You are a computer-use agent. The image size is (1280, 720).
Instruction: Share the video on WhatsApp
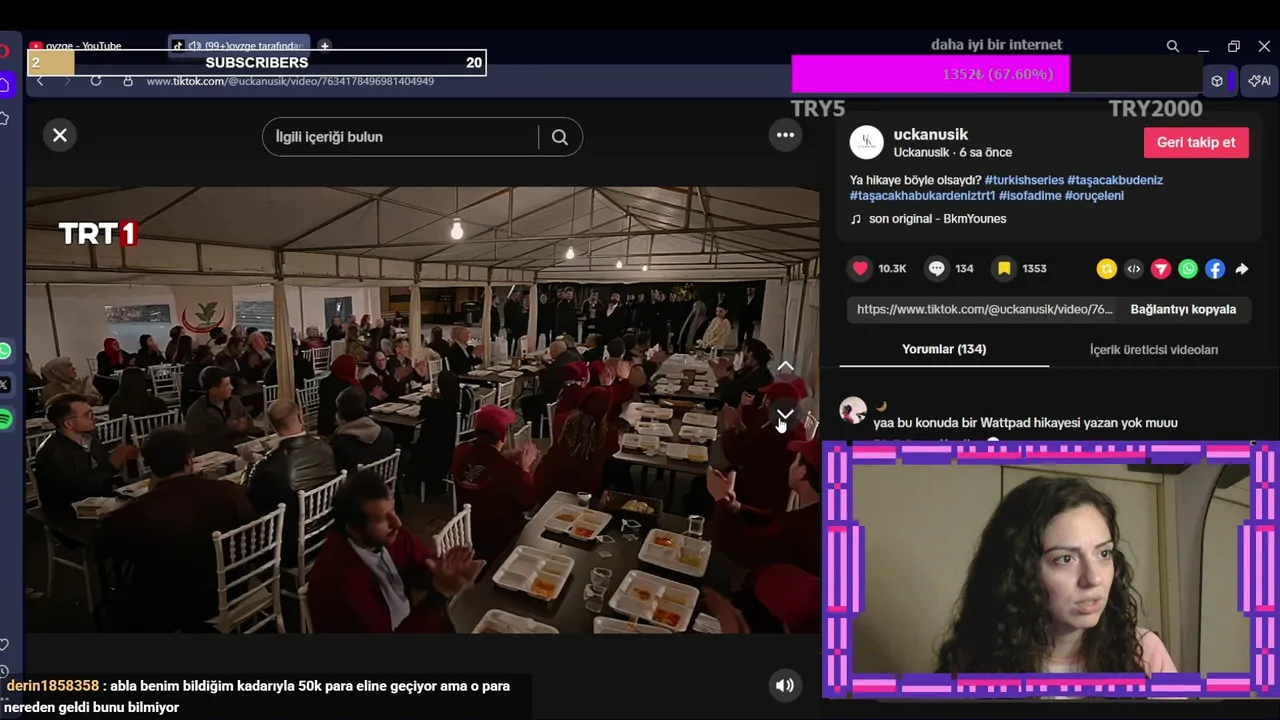coord(1187,269)
